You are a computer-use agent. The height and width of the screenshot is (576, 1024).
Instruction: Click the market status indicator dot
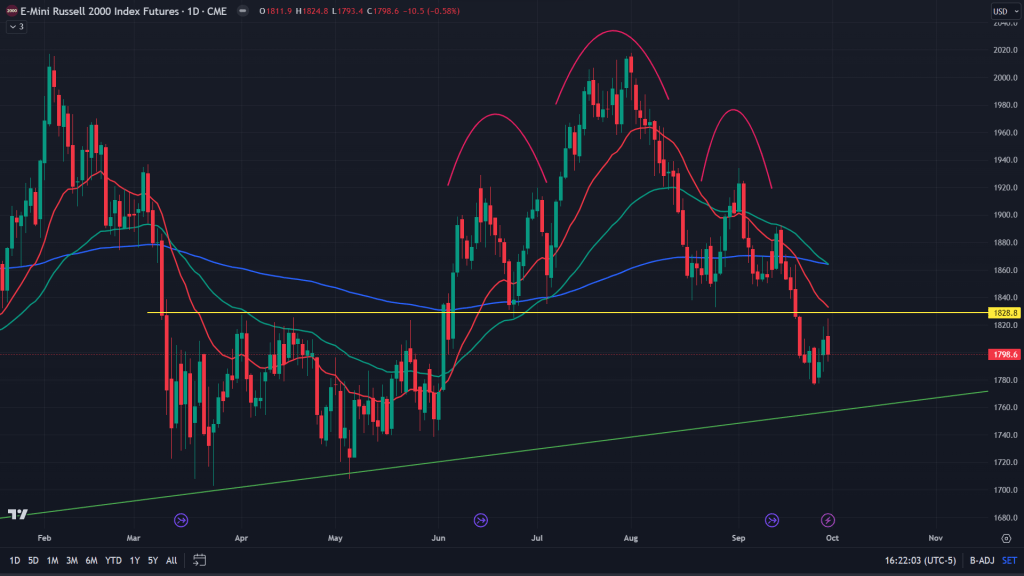244,11
